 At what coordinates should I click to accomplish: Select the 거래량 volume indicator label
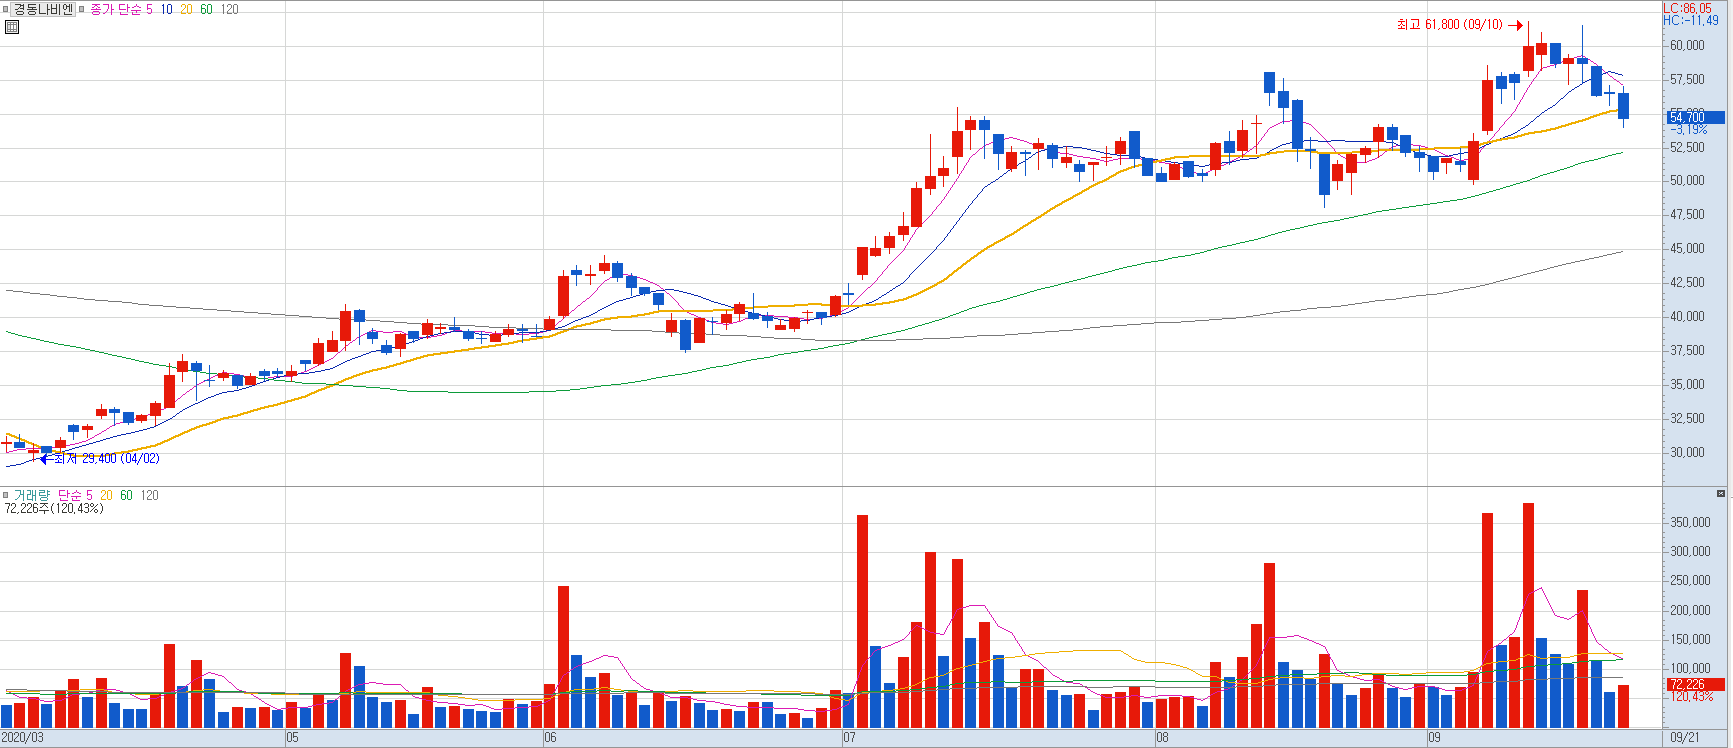click(31, 495)
